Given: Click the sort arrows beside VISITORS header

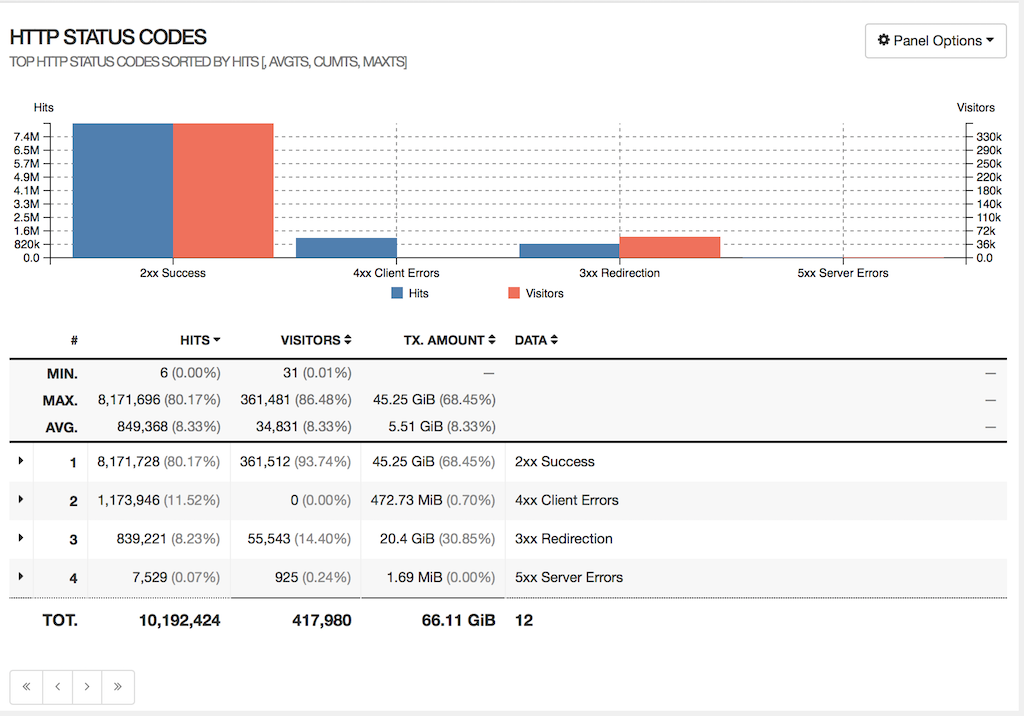Looking at the screenshot, I should point(348,340).
